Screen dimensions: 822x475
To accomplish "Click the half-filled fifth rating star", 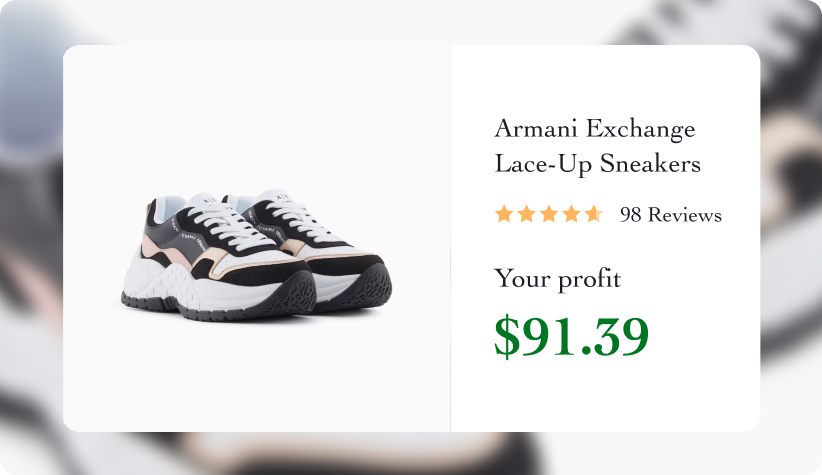I will [x=594, y=214].
